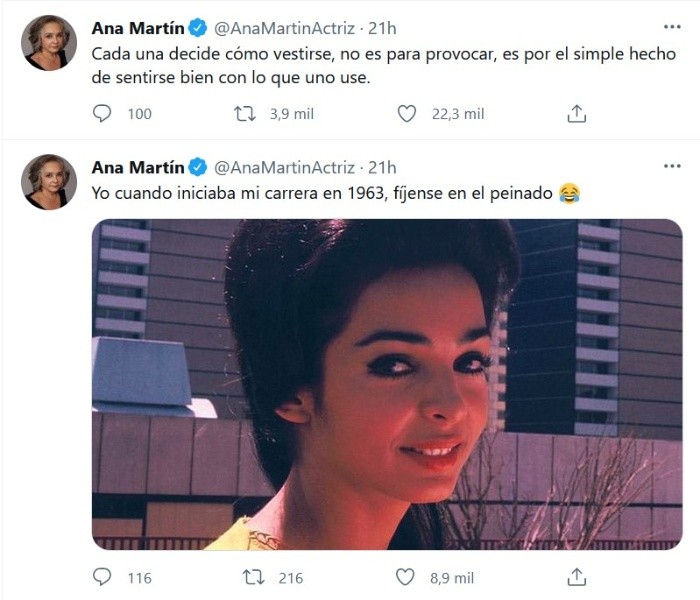Share the first tweet via upload icon
Screen dimensions: 700x600
click(x=576, y=113)
